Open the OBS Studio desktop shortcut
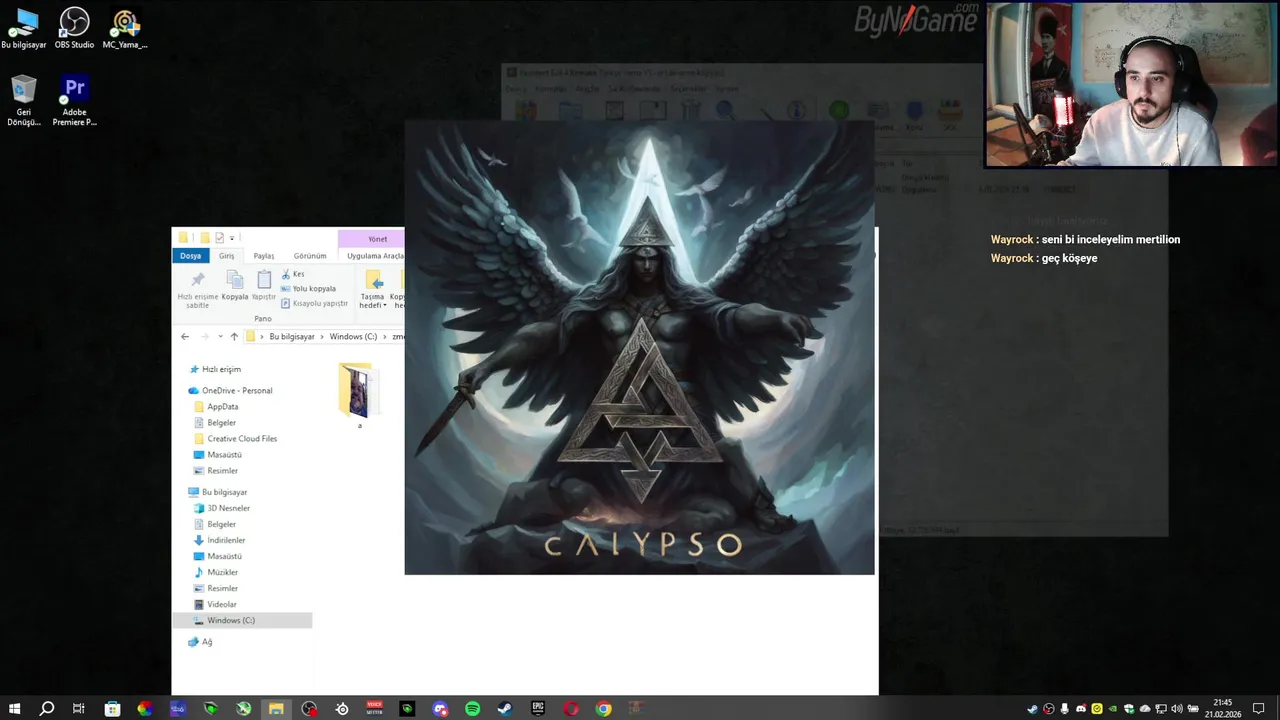Image resolution: width=1280 pixels, height=720 pixels. pos(74,28)
